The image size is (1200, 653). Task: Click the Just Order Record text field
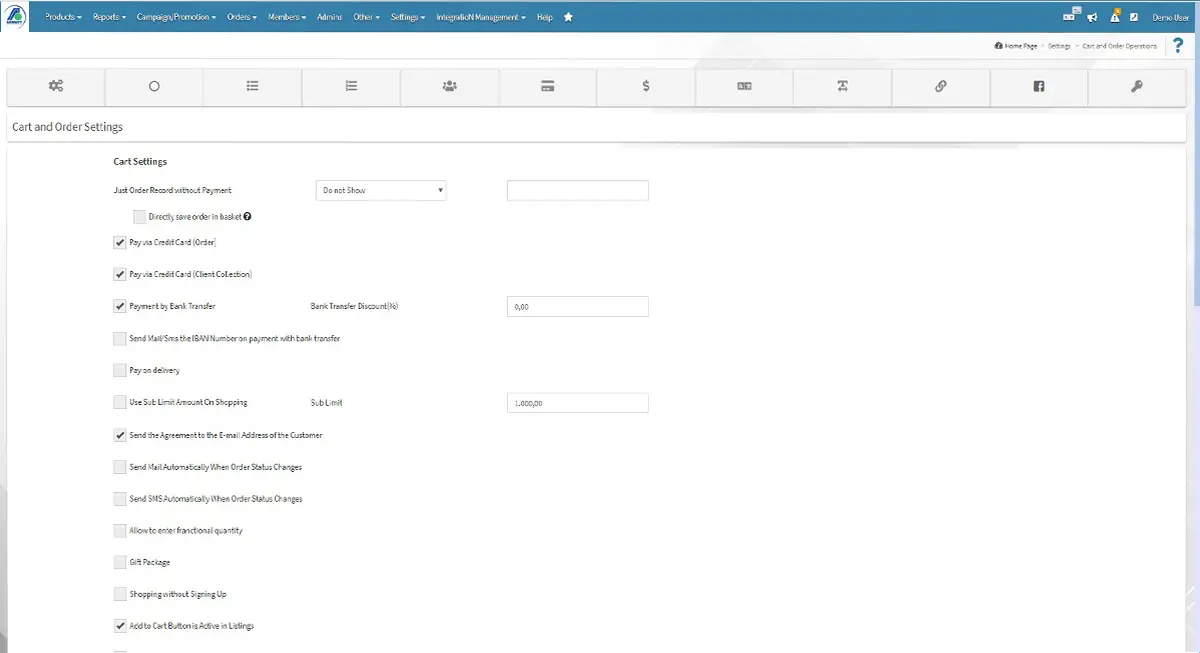[x=578, y=190]
